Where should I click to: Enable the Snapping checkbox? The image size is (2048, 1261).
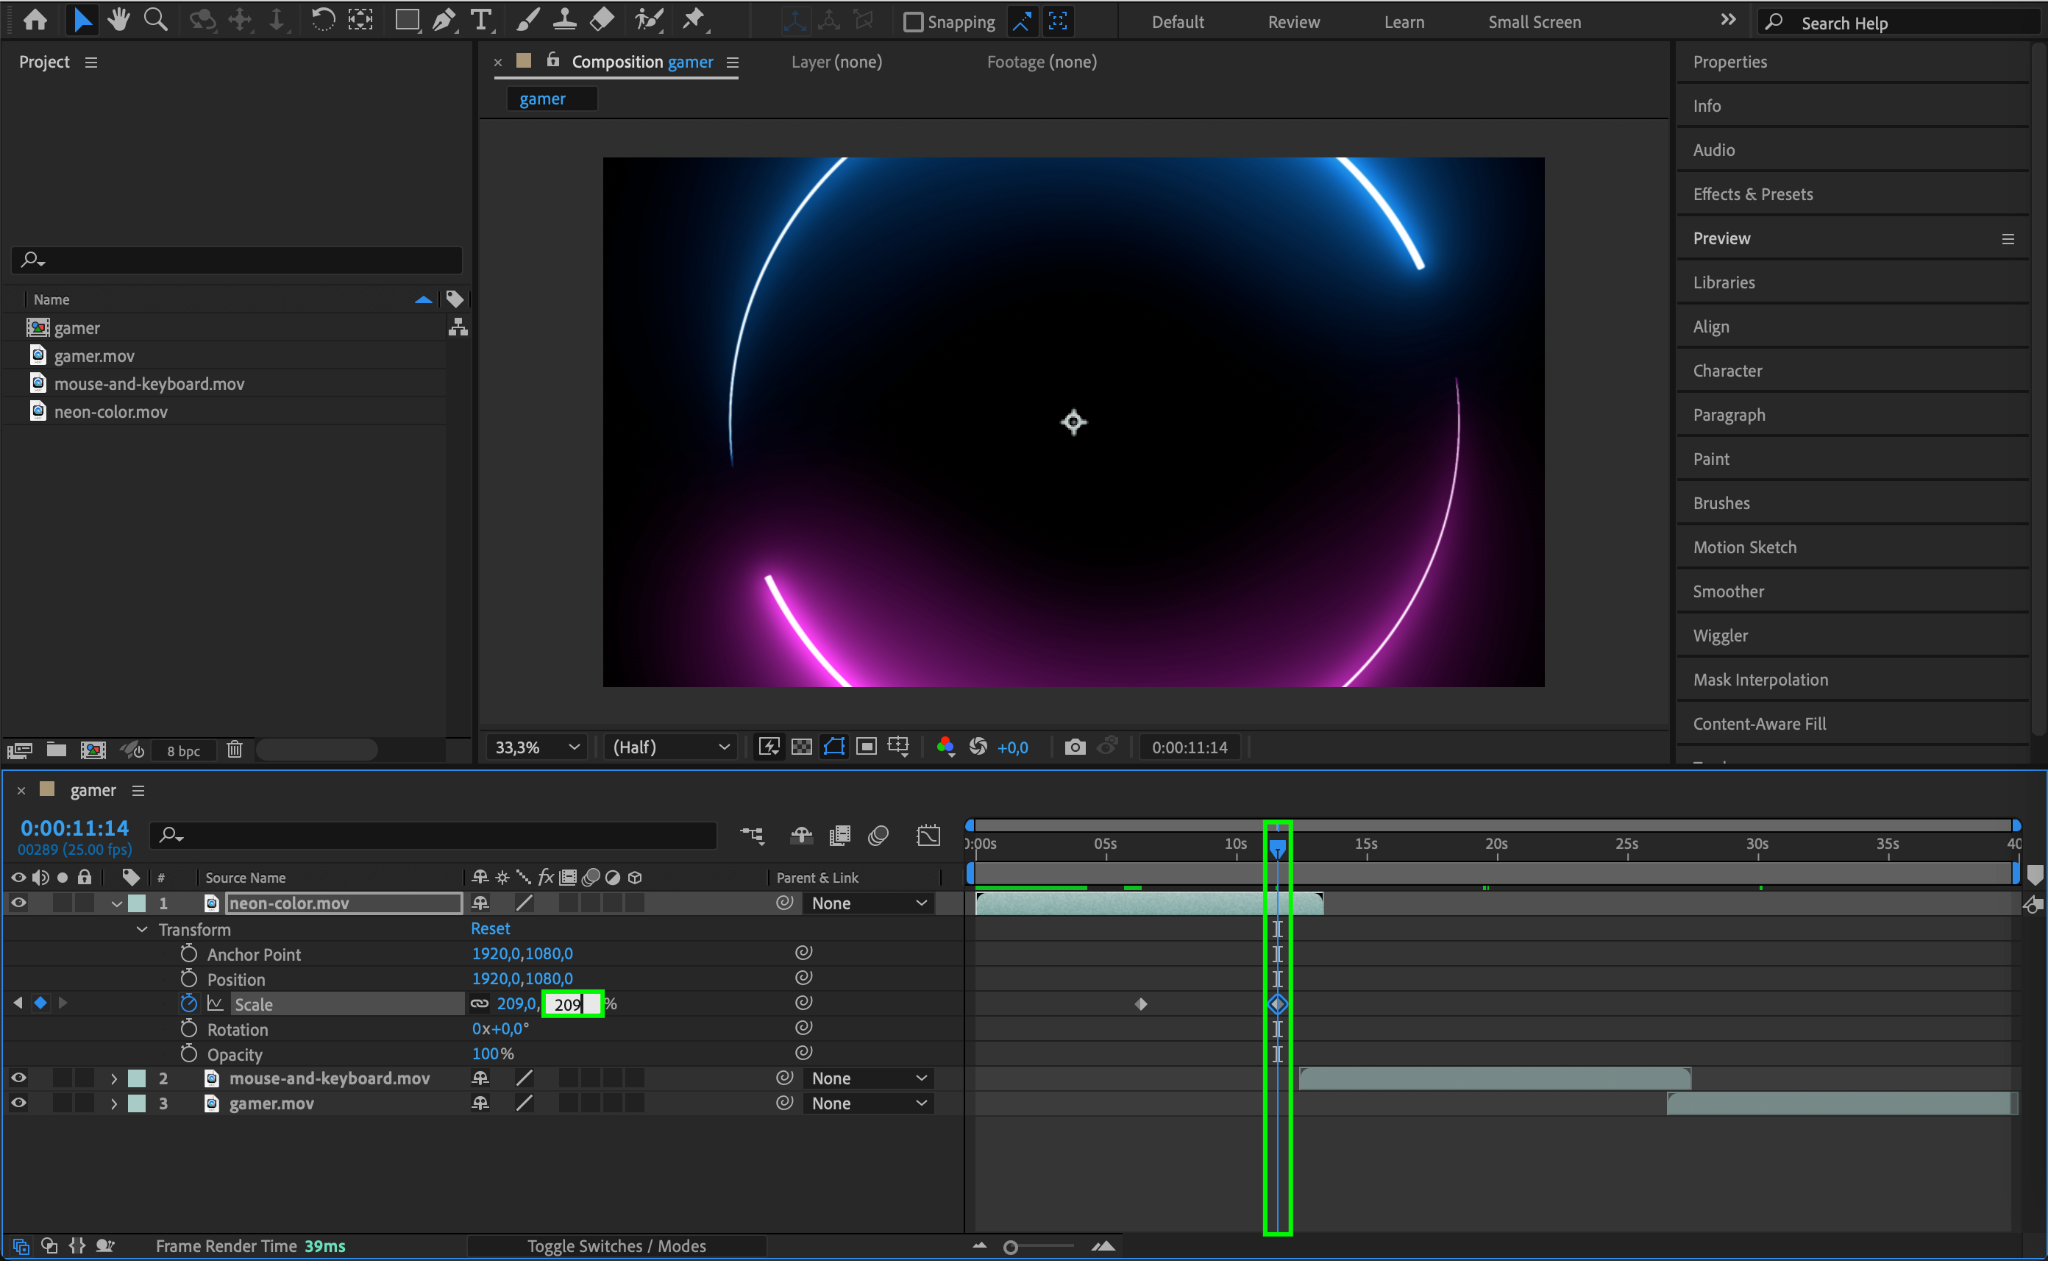[913, 22]
